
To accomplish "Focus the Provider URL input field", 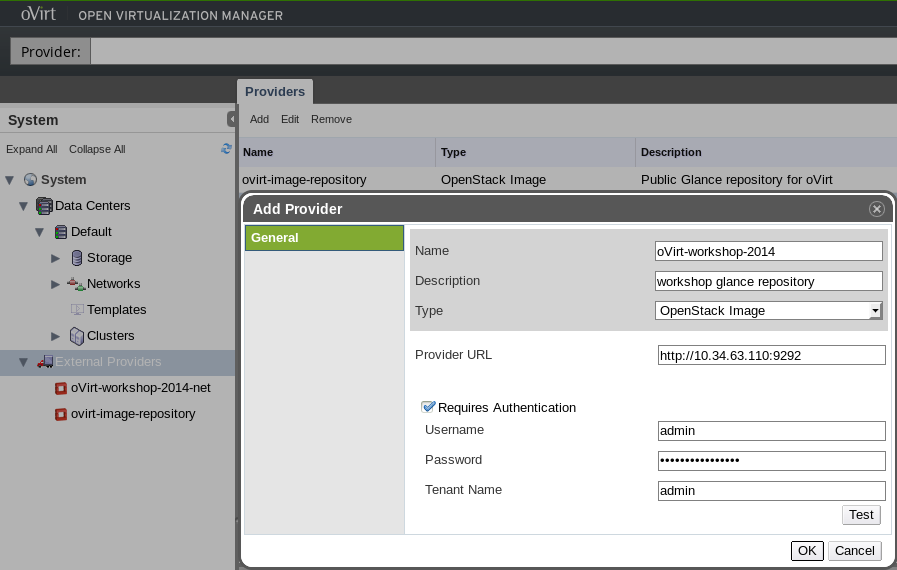I will point(771,355).
